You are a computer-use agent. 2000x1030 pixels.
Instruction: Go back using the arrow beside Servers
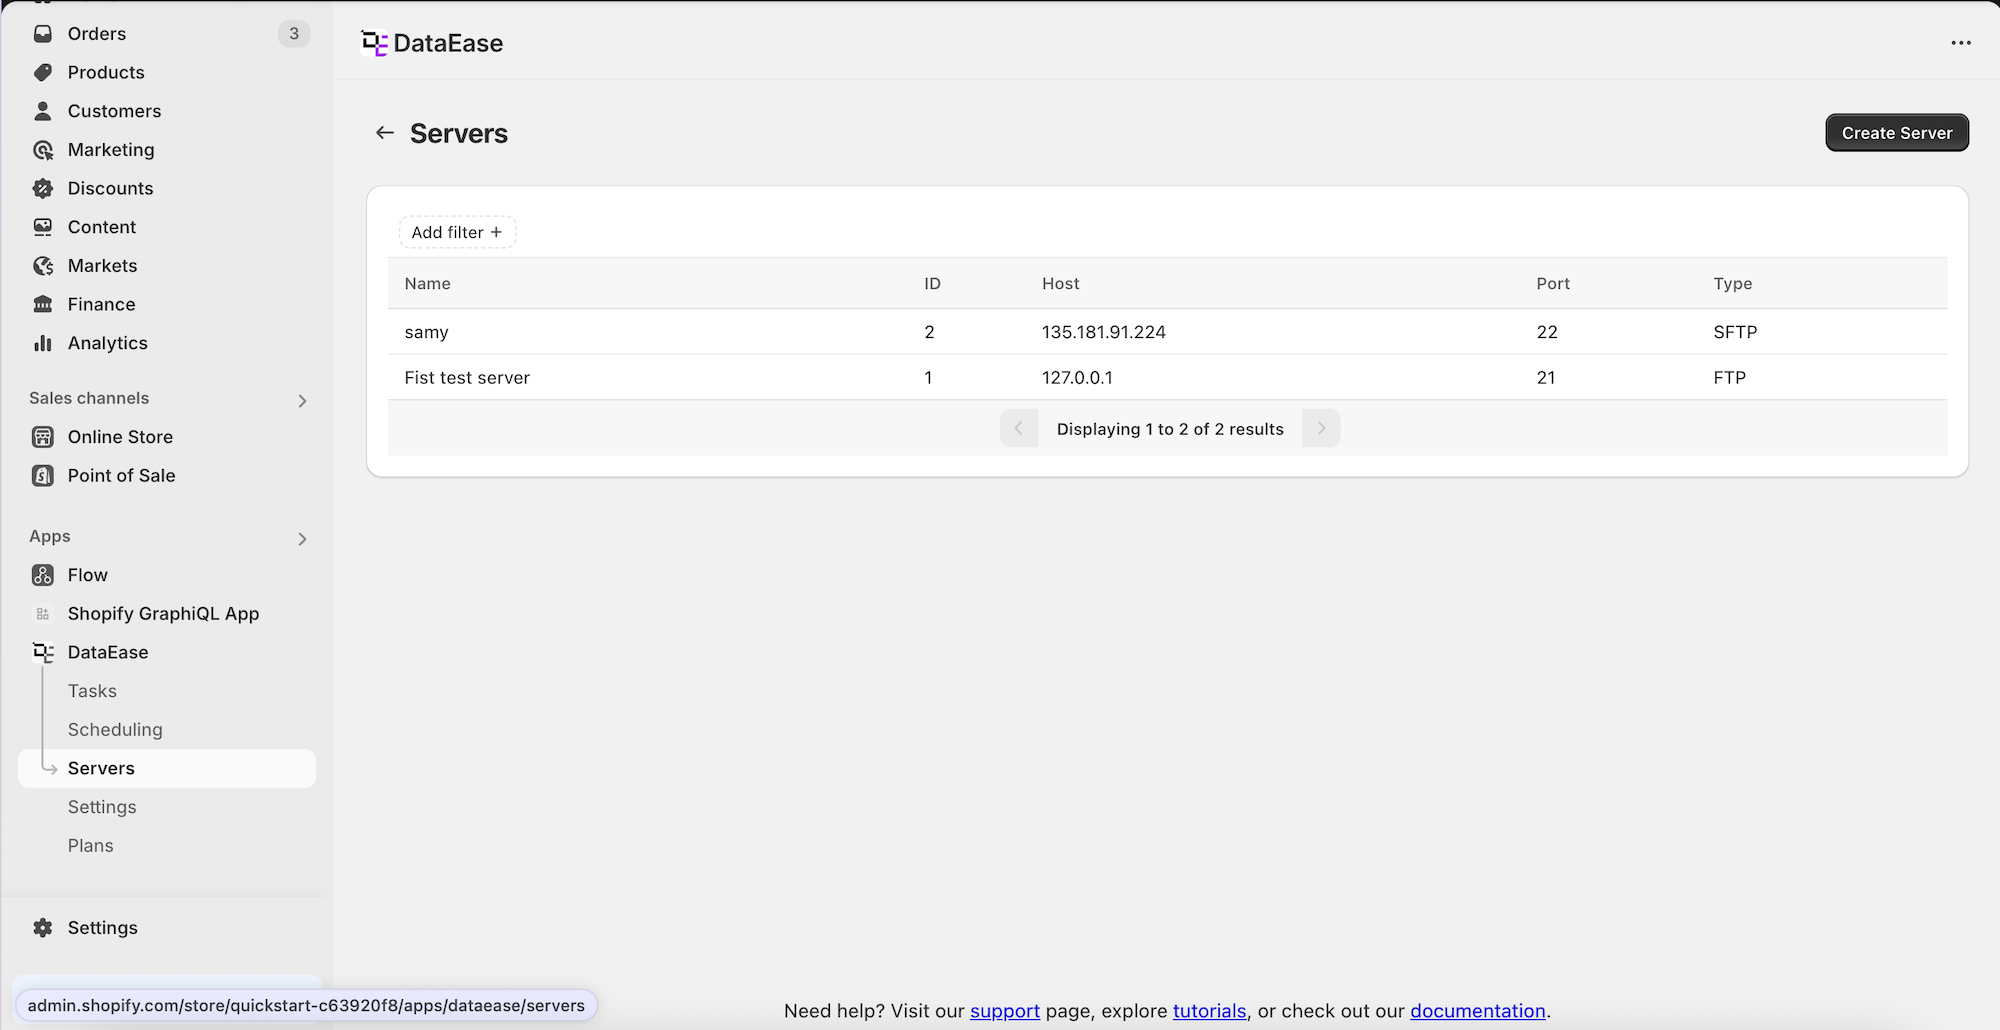pyautogui.click(x=385, y=133)
